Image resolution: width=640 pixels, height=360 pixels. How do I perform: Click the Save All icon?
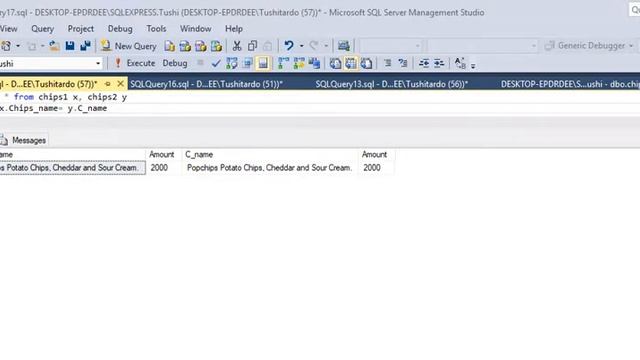click(85, 46)
